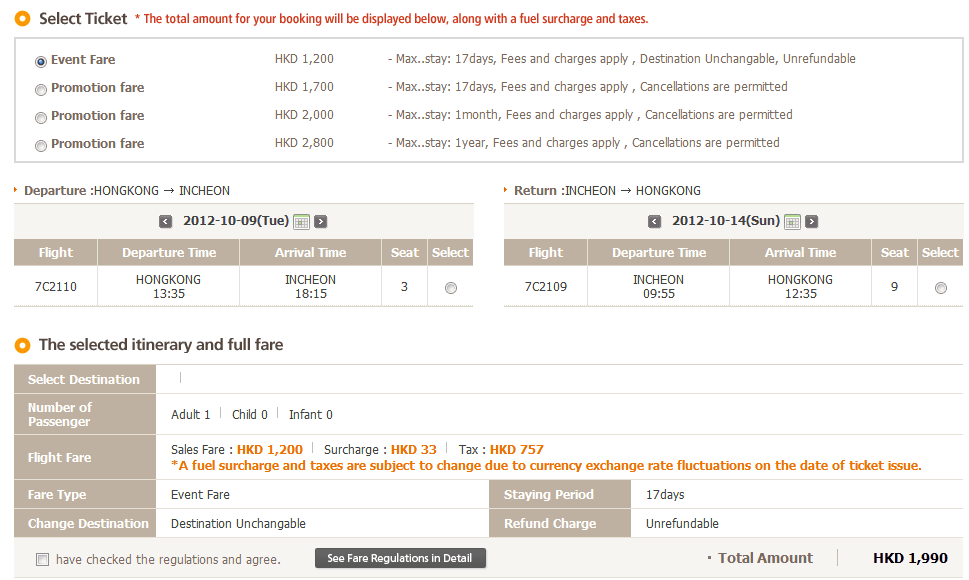Choose Promotion fare HKD 1,700

(41, 89)
